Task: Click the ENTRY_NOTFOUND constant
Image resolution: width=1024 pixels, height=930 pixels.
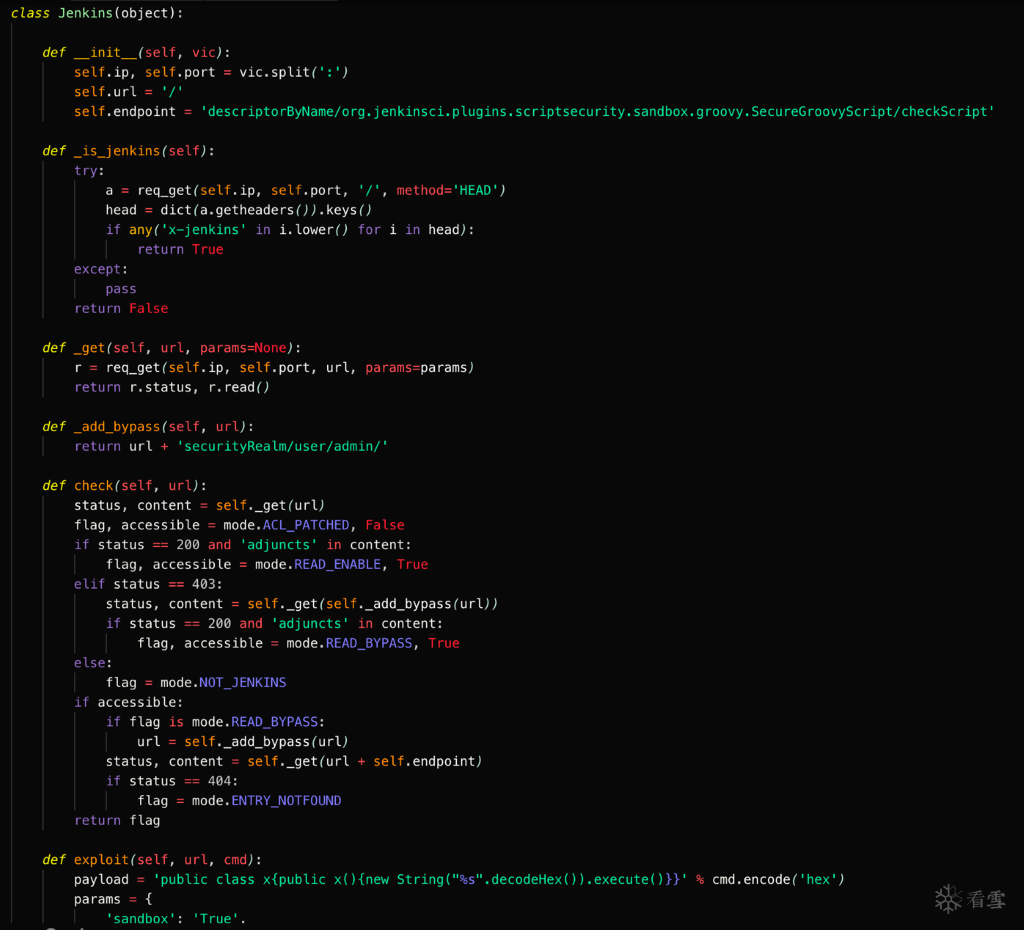Action: click(x=286, y=801)
